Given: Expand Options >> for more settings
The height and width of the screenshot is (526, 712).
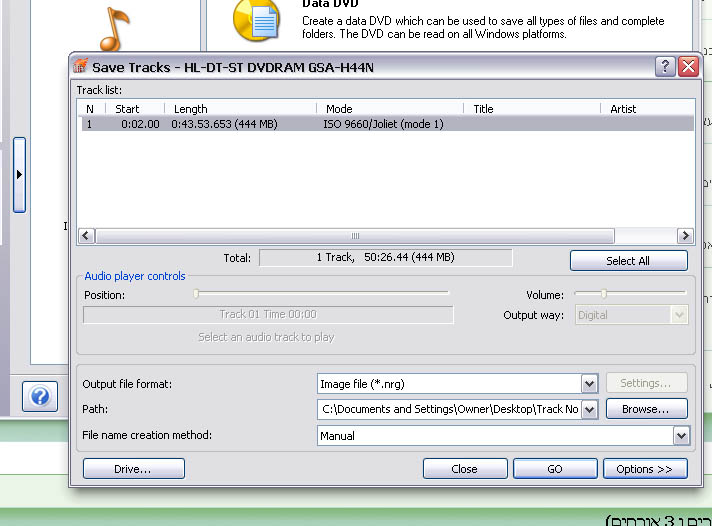Looking at the screenshot, I should pyautogui.click(x=645, y=469).
